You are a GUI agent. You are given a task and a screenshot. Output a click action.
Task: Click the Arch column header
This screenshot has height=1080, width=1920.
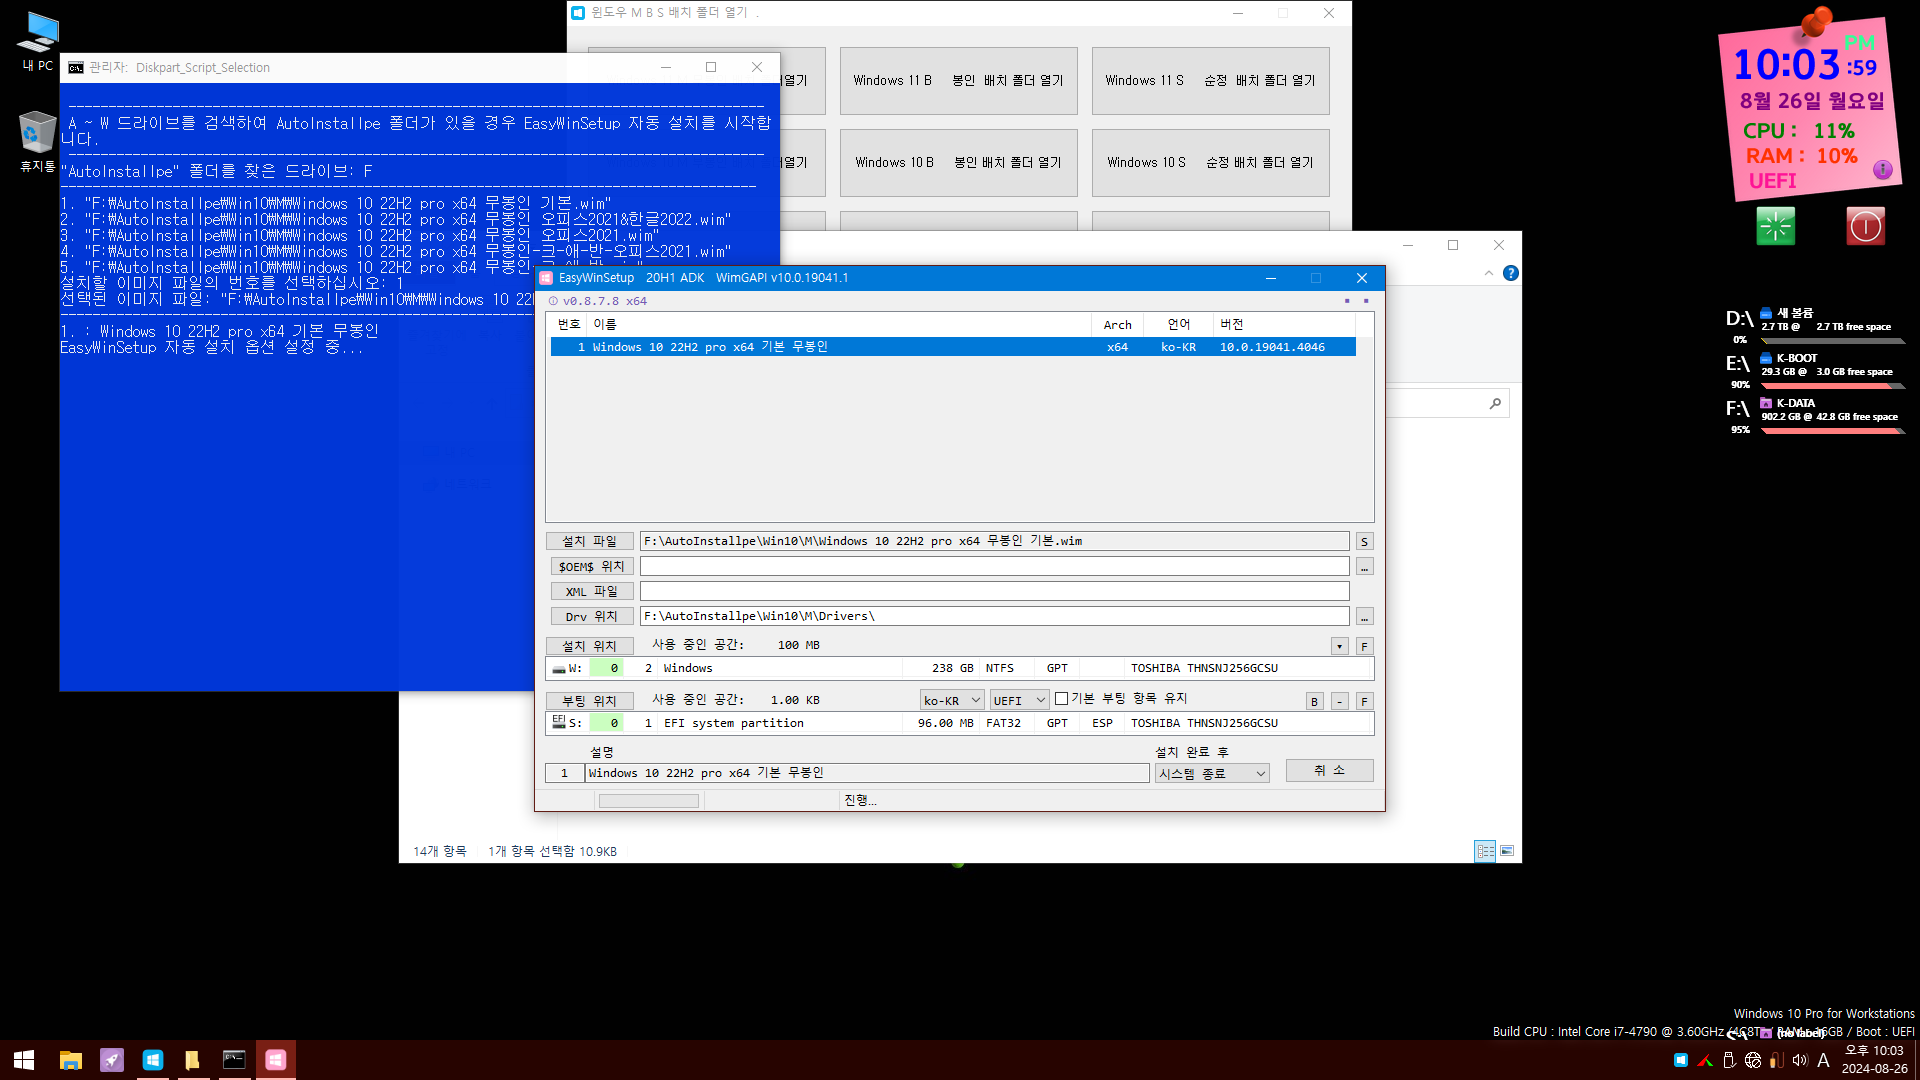(1118, 324)
